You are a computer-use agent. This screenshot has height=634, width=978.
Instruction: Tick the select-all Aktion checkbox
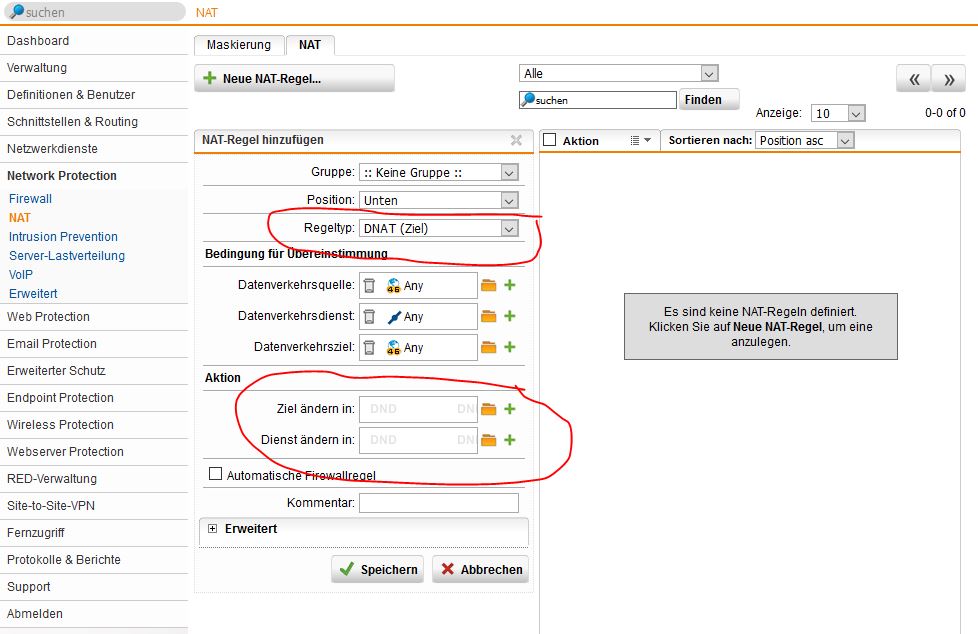pyautogui.click(x=550, y=141)
